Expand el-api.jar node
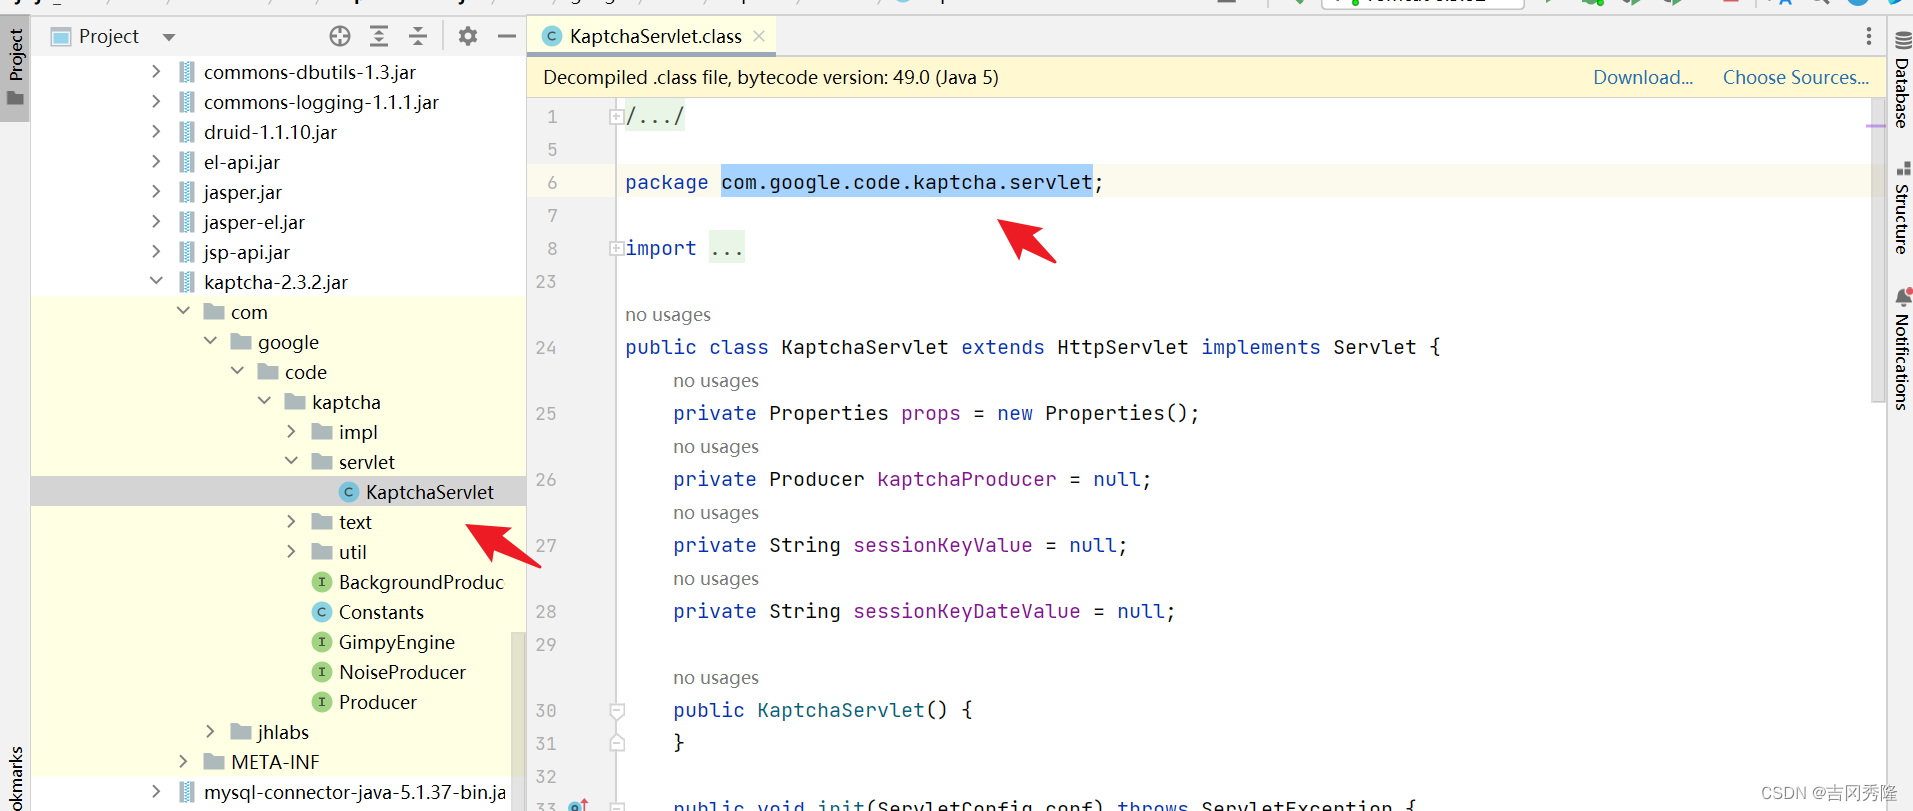The width and height of the screenshot is (1913, 811). 156,162
